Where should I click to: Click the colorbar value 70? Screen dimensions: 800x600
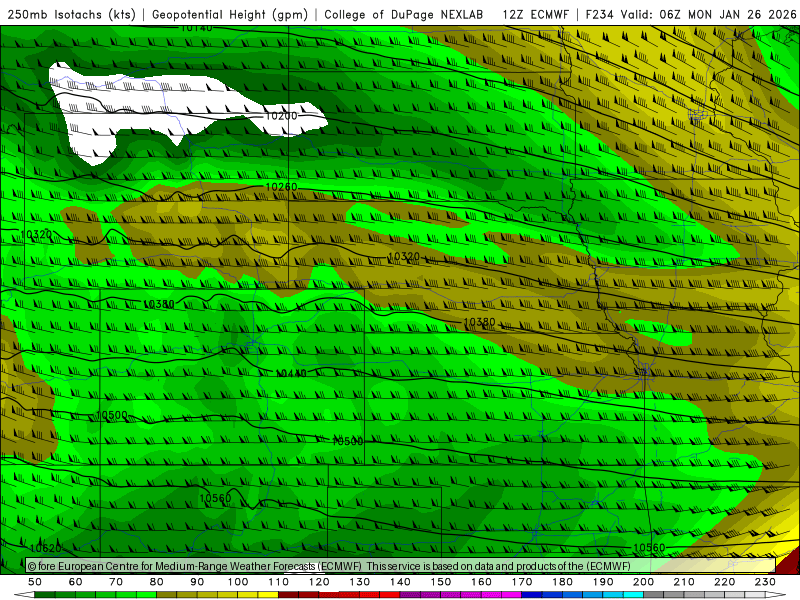pyautogui.click(x=116, y=582)
